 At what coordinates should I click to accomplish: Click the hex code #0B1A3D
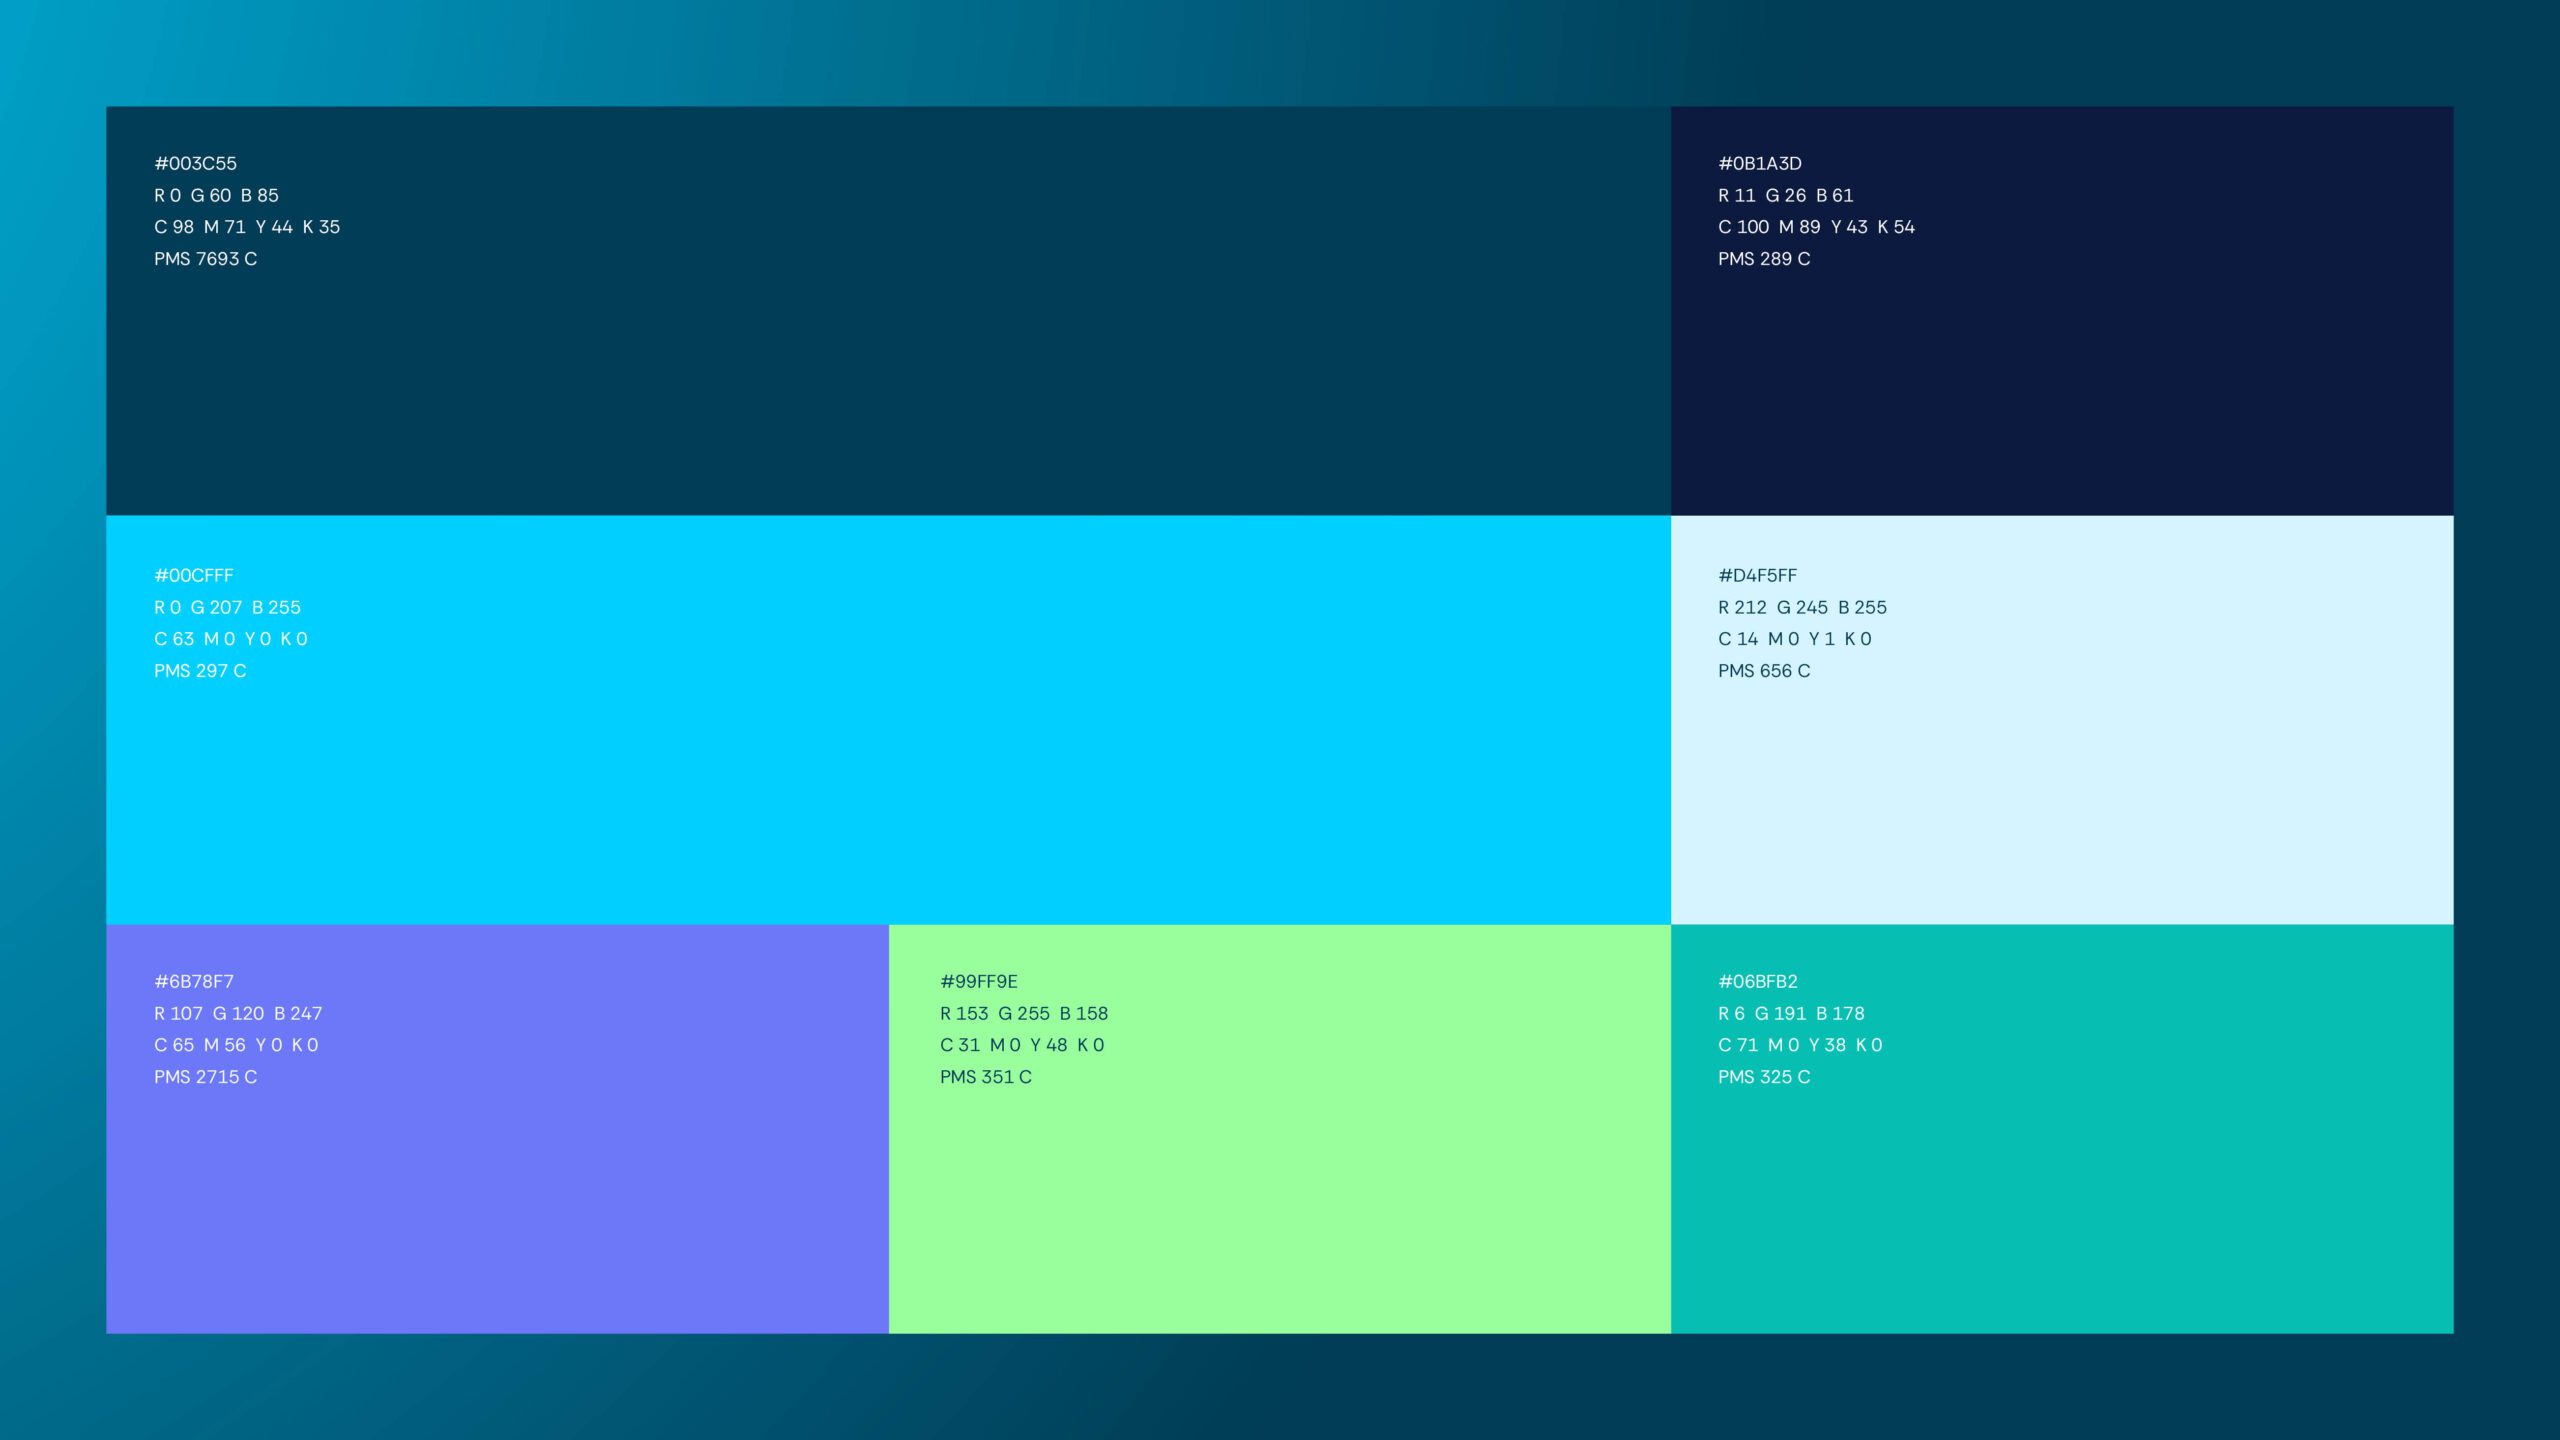(1760, 163)
